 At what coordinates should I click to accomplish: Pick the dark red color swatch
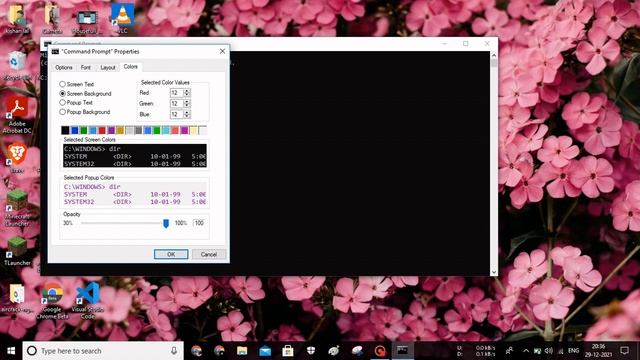[102, 130]
